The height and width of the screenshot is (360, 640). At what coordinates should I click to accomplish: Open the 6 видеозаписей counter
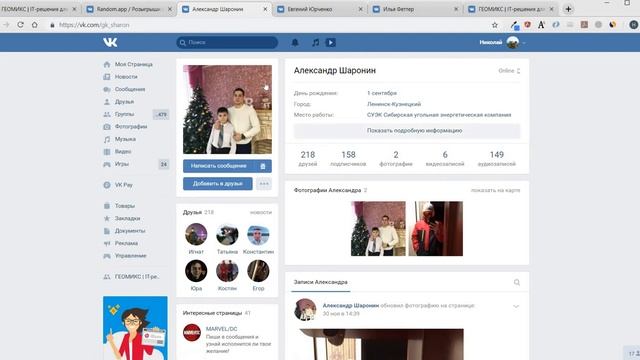point(445,158)
